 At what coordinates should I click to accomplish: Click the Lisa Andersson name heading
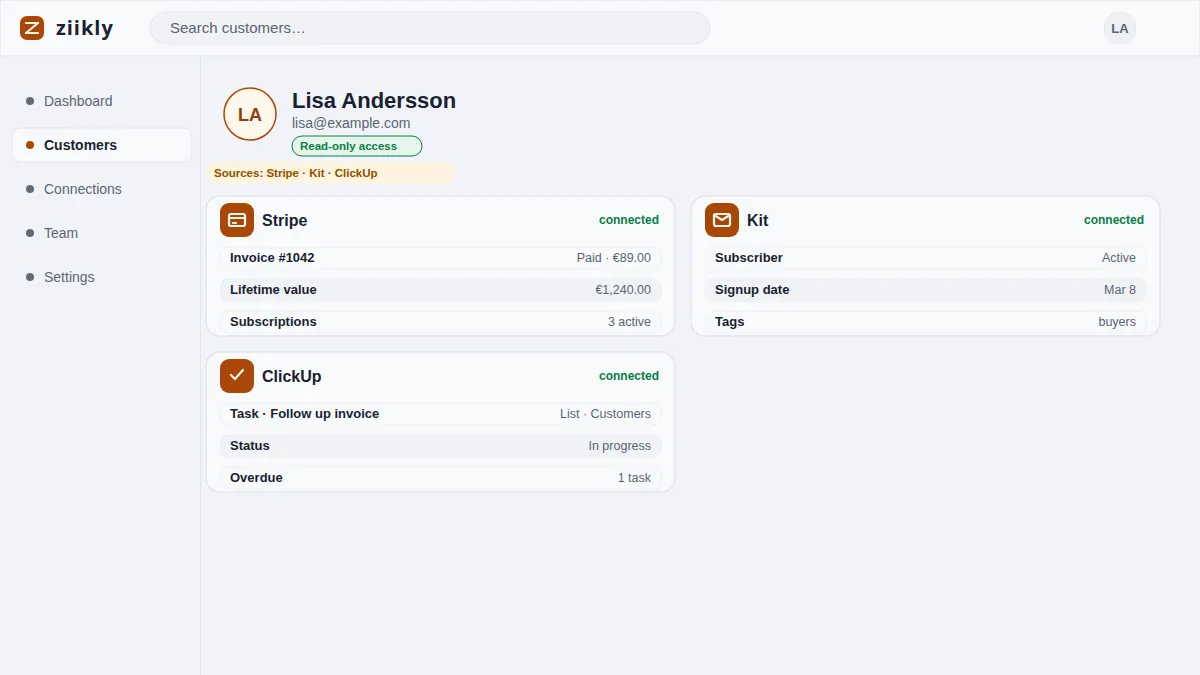374,101
